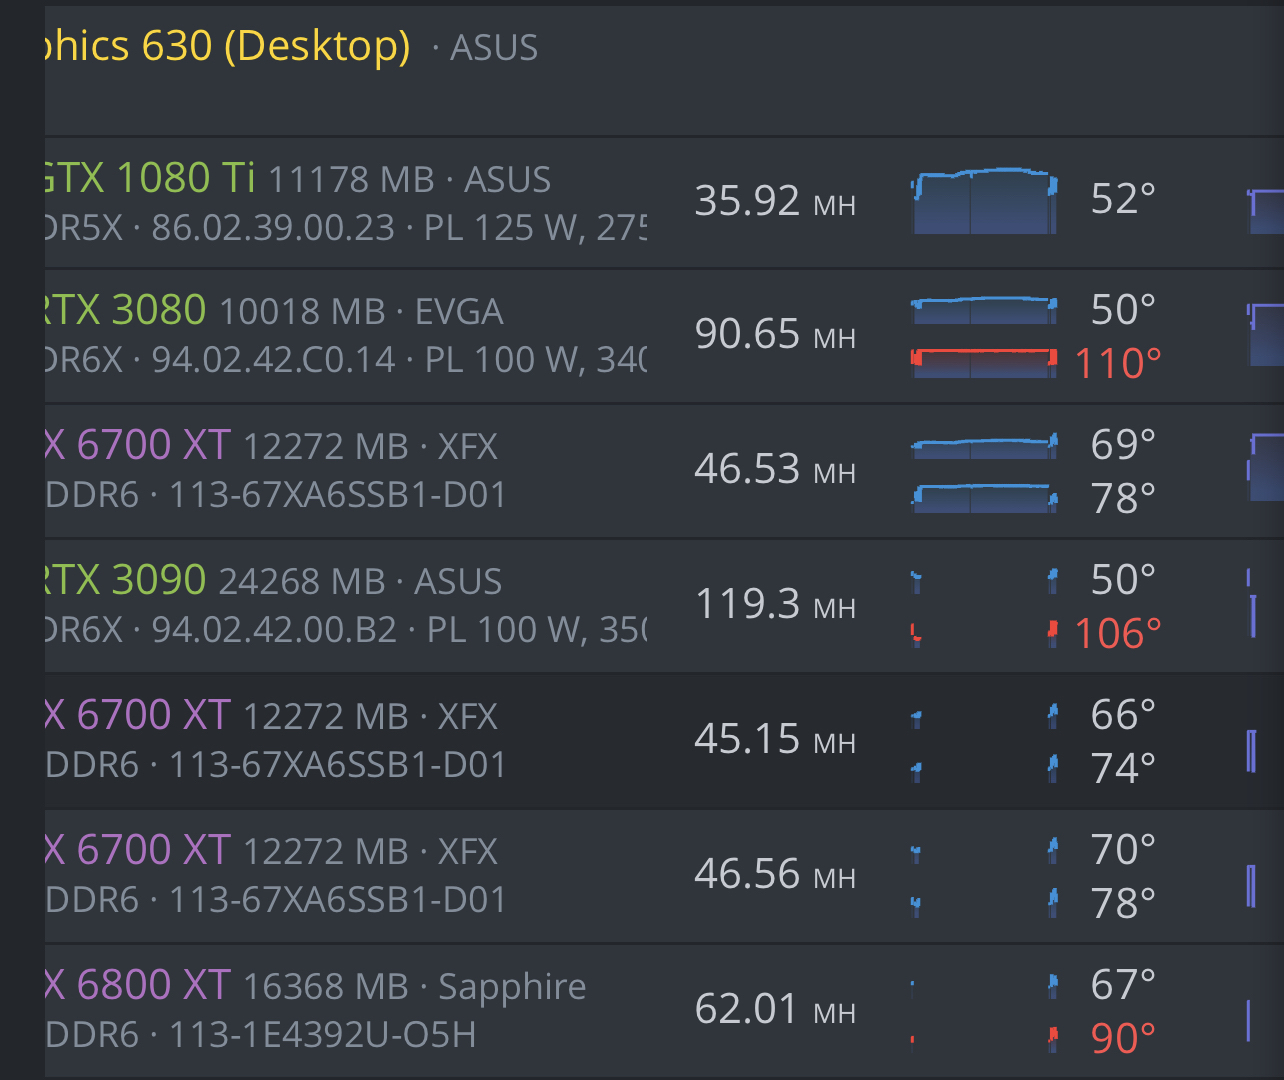Select the 6800 XT Sapphire card name
The height and width of the screenshot is (1080, 1284).
pos(138,985)
